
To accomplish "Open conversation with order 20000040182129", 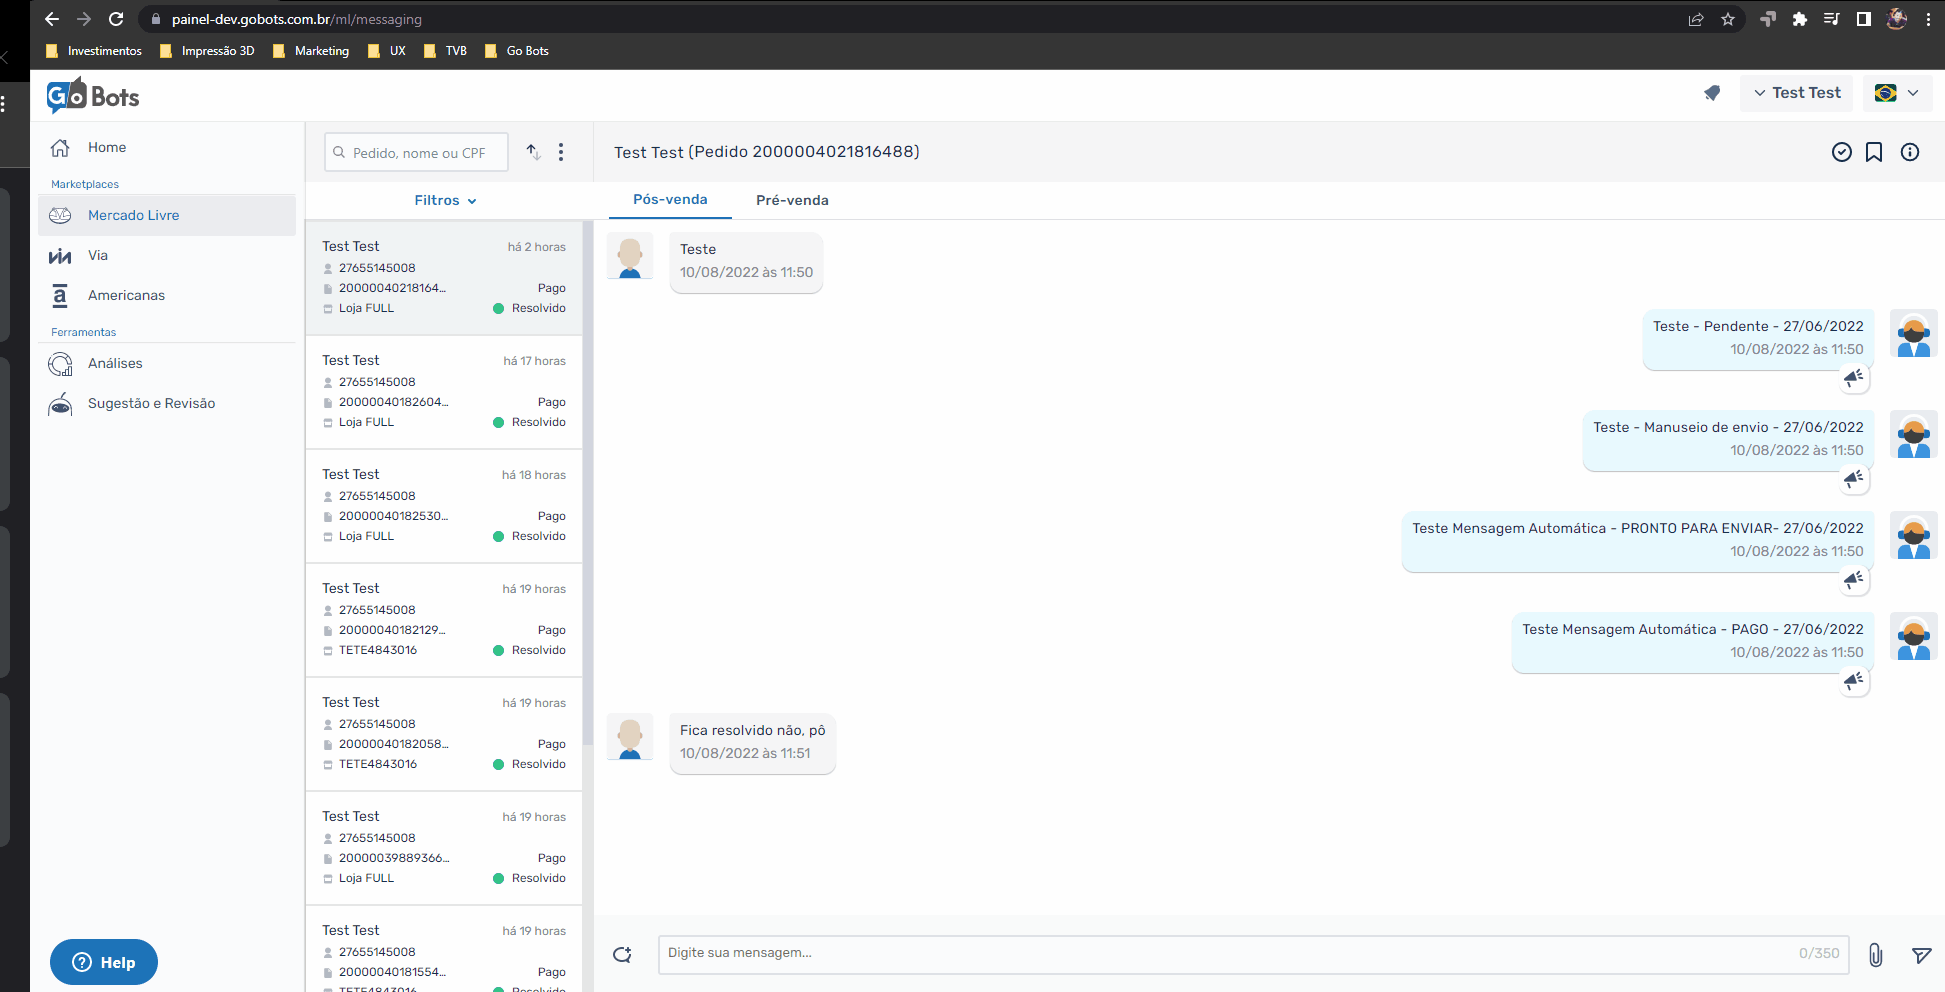I will coord(444,620).
